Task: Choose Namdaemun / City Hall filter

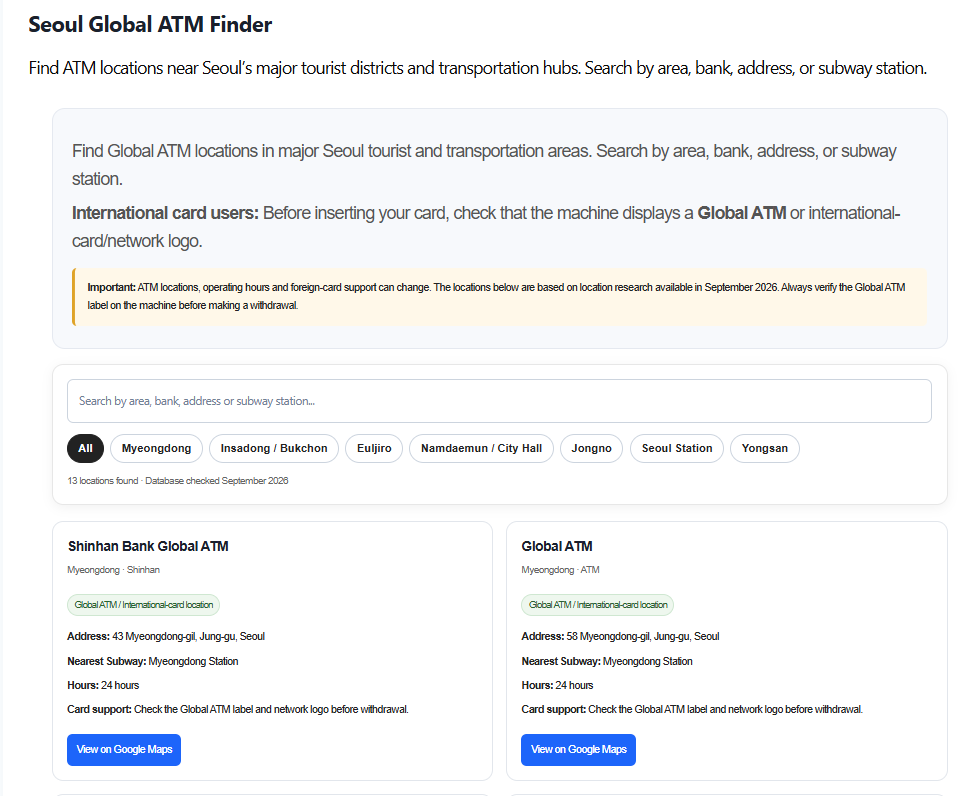Action: click(x=481, y=448)
